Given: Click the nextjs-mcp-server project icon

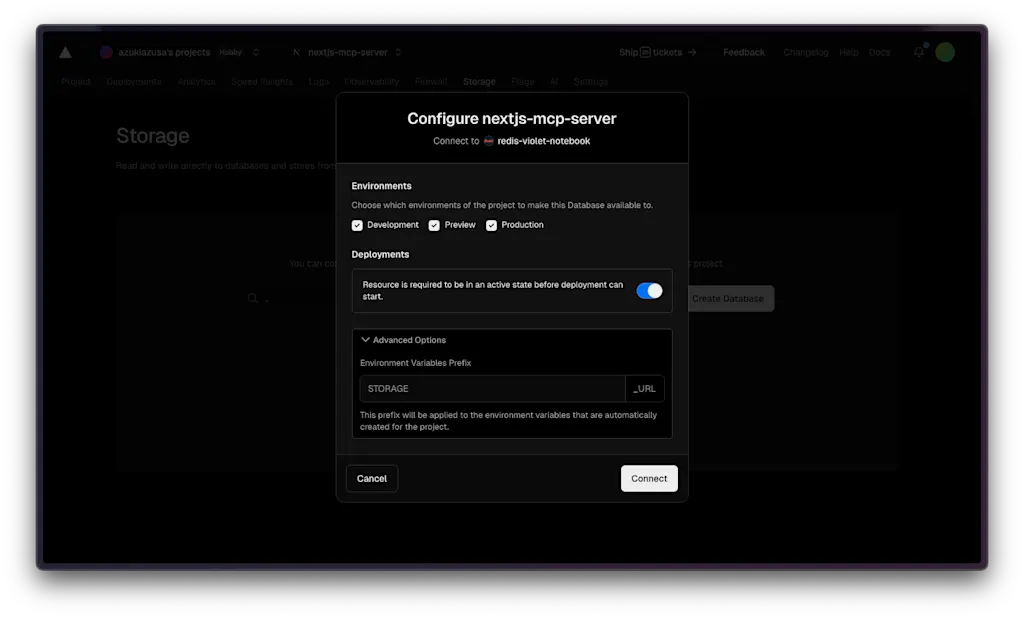Looking at the screenshot, I should point(296,52).
